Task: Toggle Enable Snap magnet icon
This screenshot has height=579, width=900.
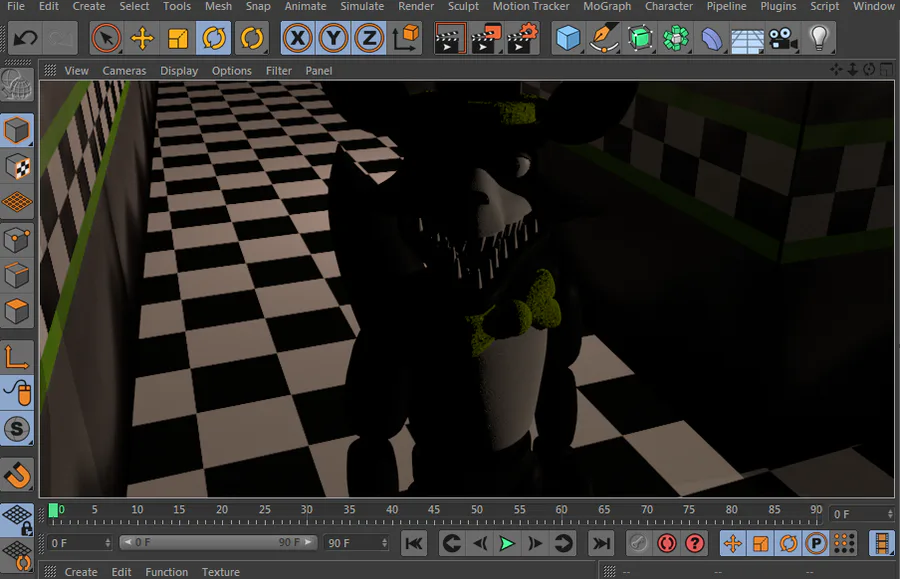Action: [x=17, y=475]
